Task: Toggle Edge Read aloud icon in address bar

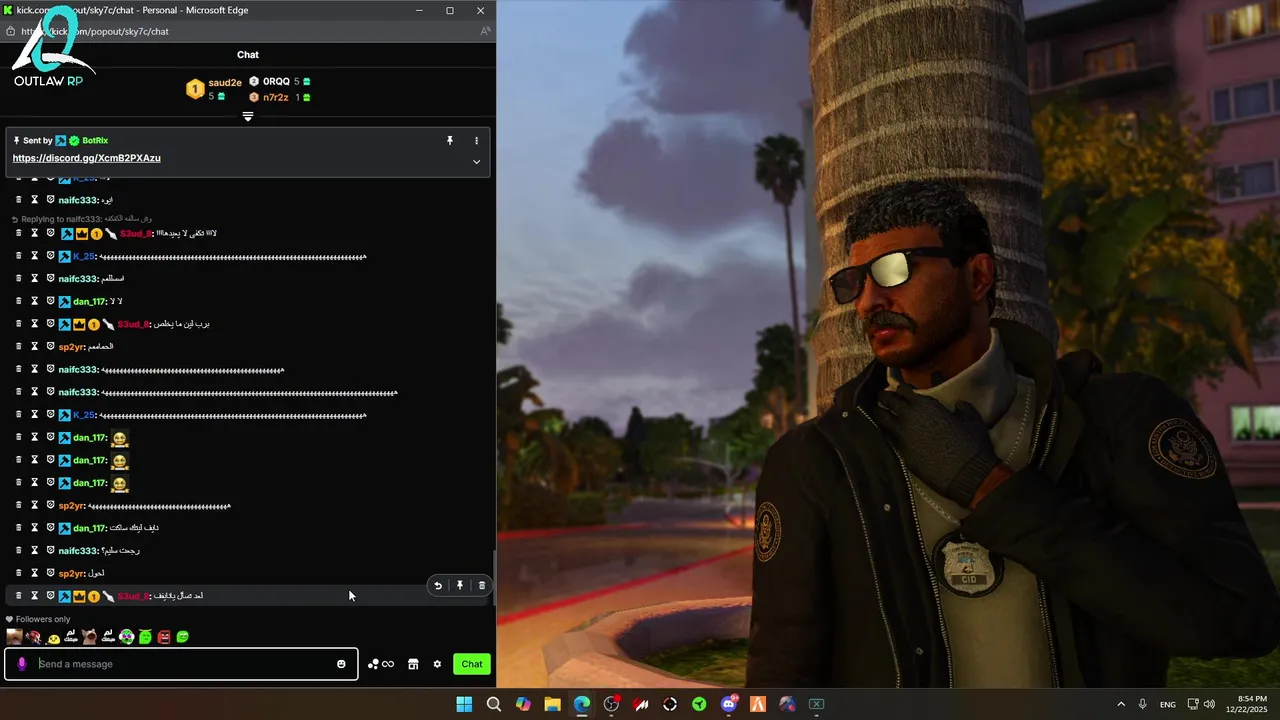Action: pyautogui.click(x=485, y=31)
